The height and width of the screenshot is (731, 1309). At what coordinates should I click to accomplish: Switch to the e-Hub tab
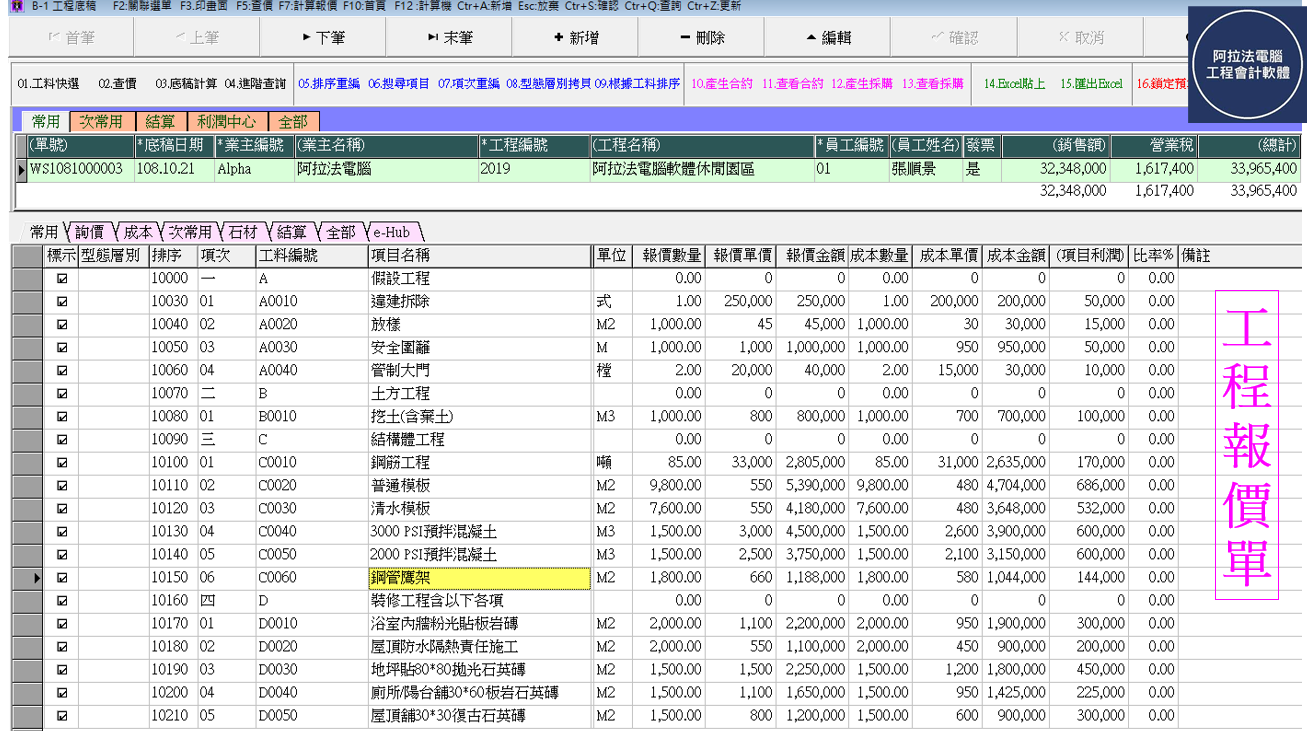pyautogui.click(x=391, y=232)
